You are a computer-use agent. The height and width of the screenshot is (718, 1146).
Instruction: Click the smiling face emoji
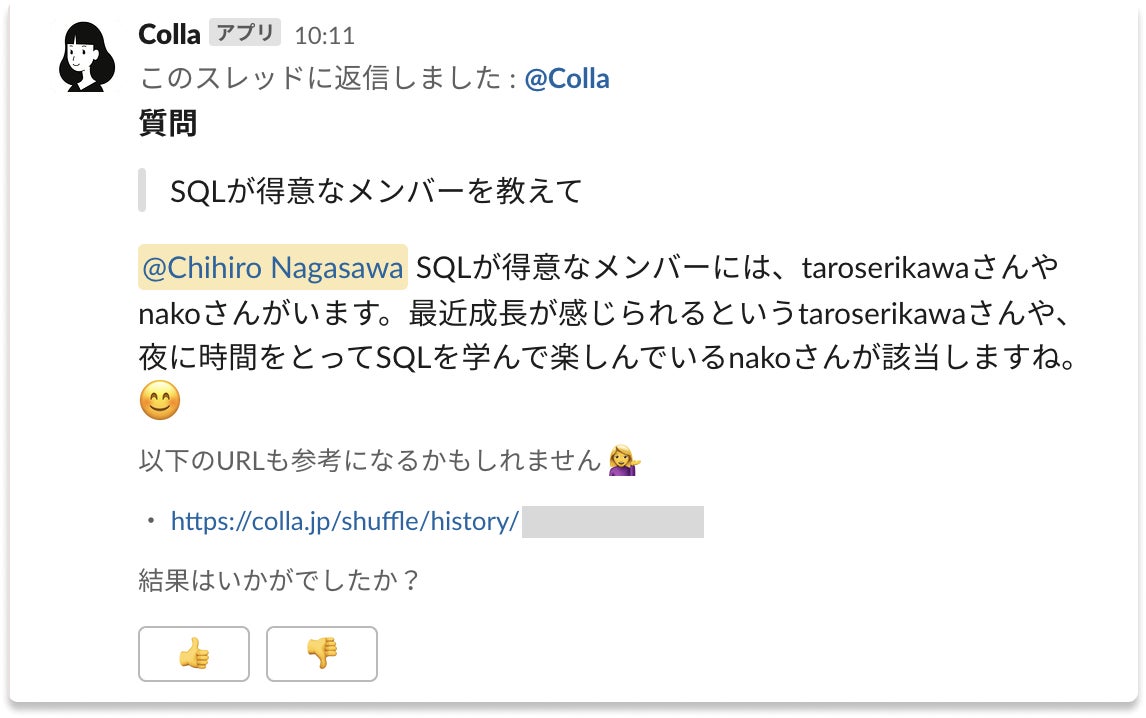click(x=160, y=402)
